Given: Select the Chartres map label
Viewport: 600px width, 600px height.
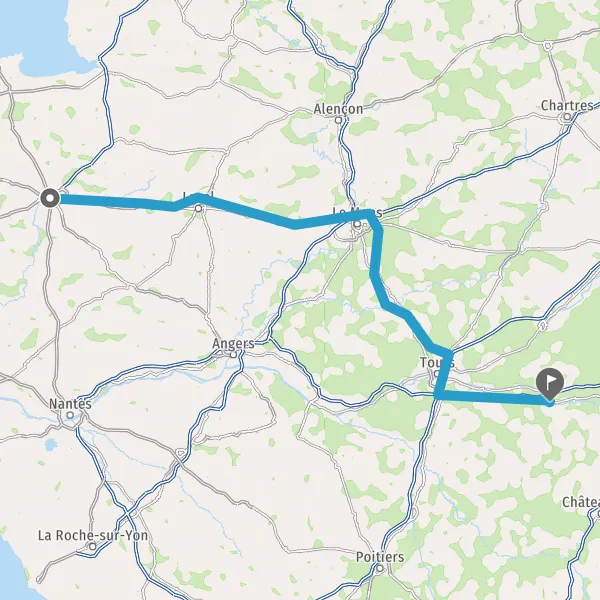Looking at the screenshot, I should [x=567, y=105].
